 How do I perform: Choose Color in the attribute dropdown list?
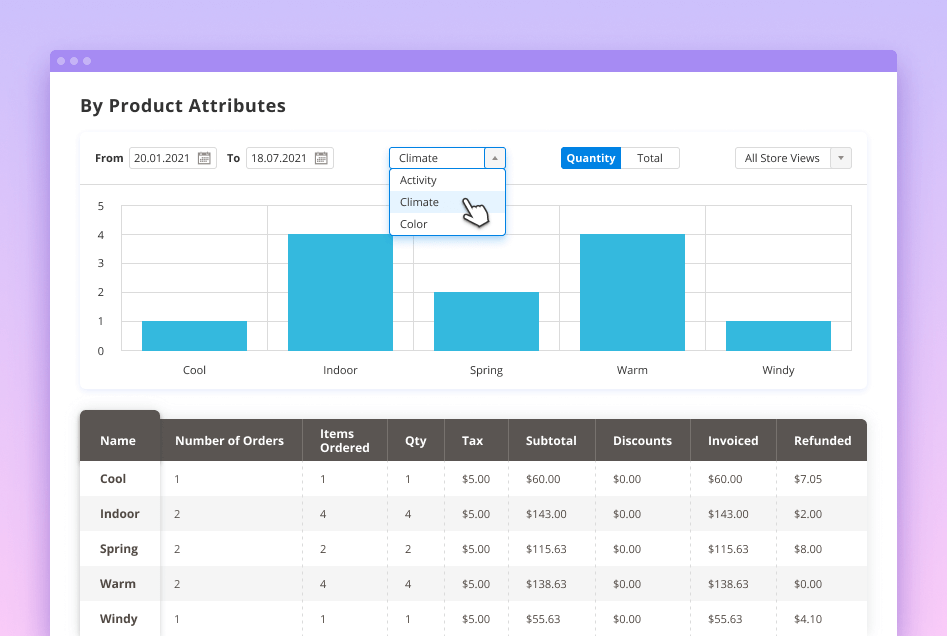pyautogui.click(x=414, y=224)
